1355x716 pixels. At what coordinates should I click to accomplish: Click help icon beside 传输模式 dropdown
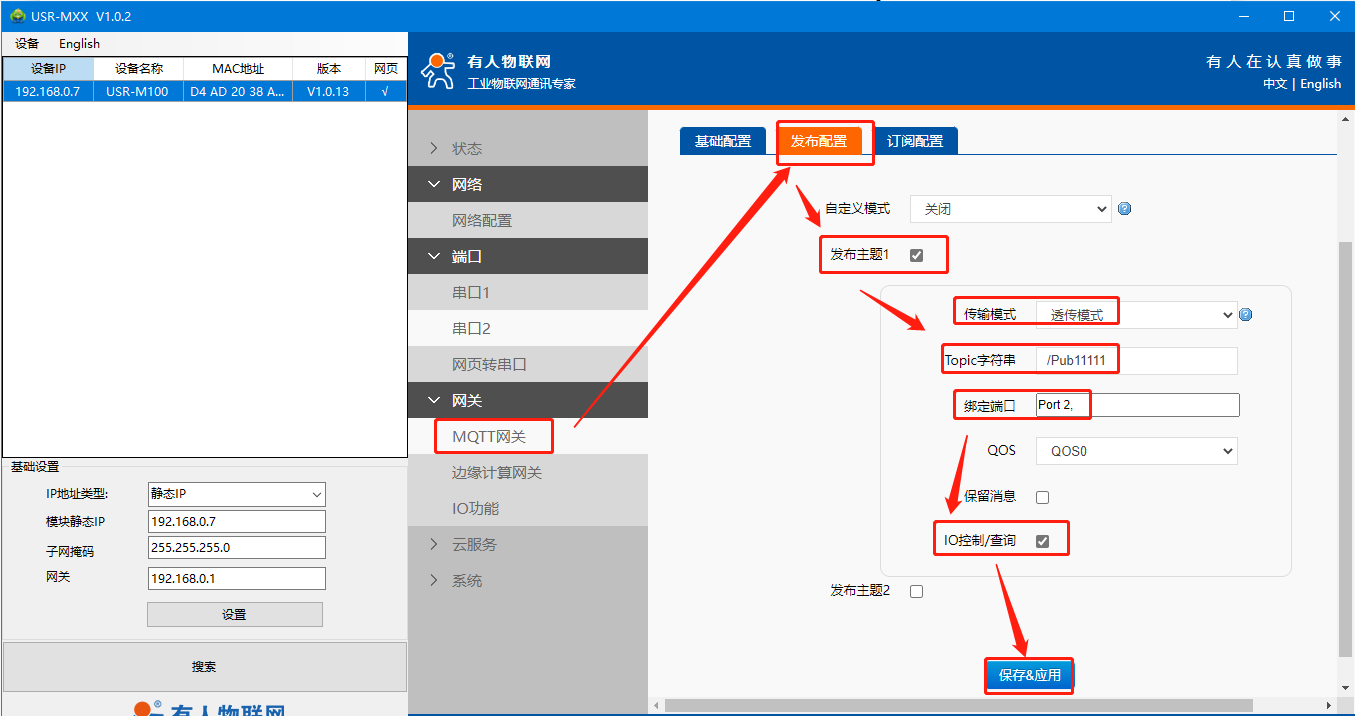pyautogui.click(x=1245, y=315)
